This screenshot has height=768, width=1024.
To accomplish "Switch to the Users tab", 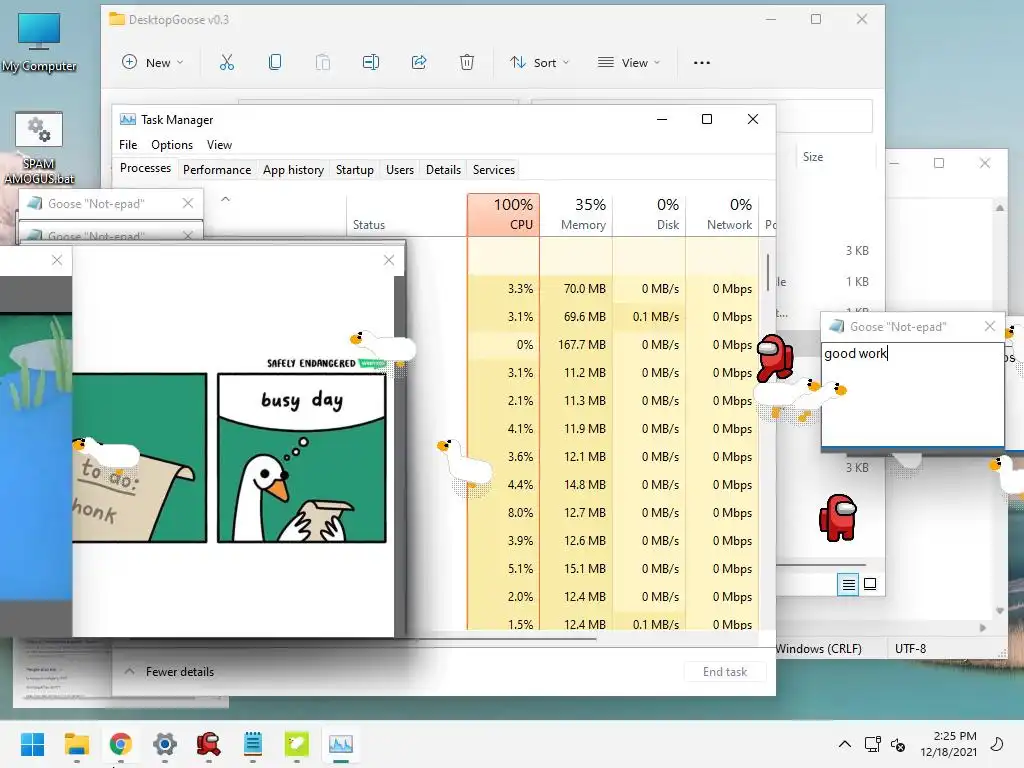I will pos(400,170).
